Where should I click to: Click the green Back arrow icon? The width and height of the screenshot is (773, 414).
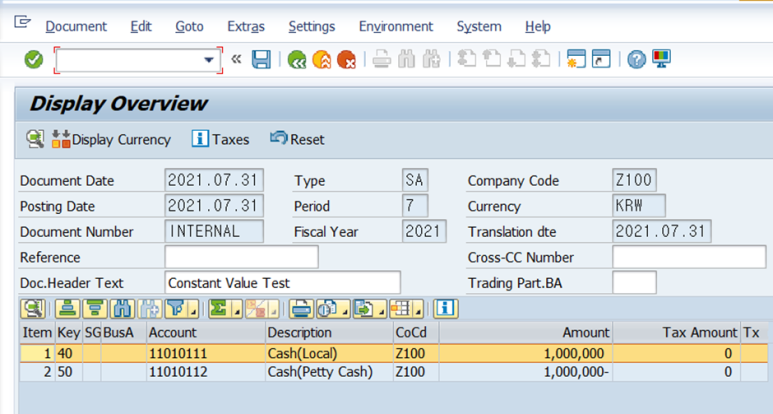tap(297, 60)
